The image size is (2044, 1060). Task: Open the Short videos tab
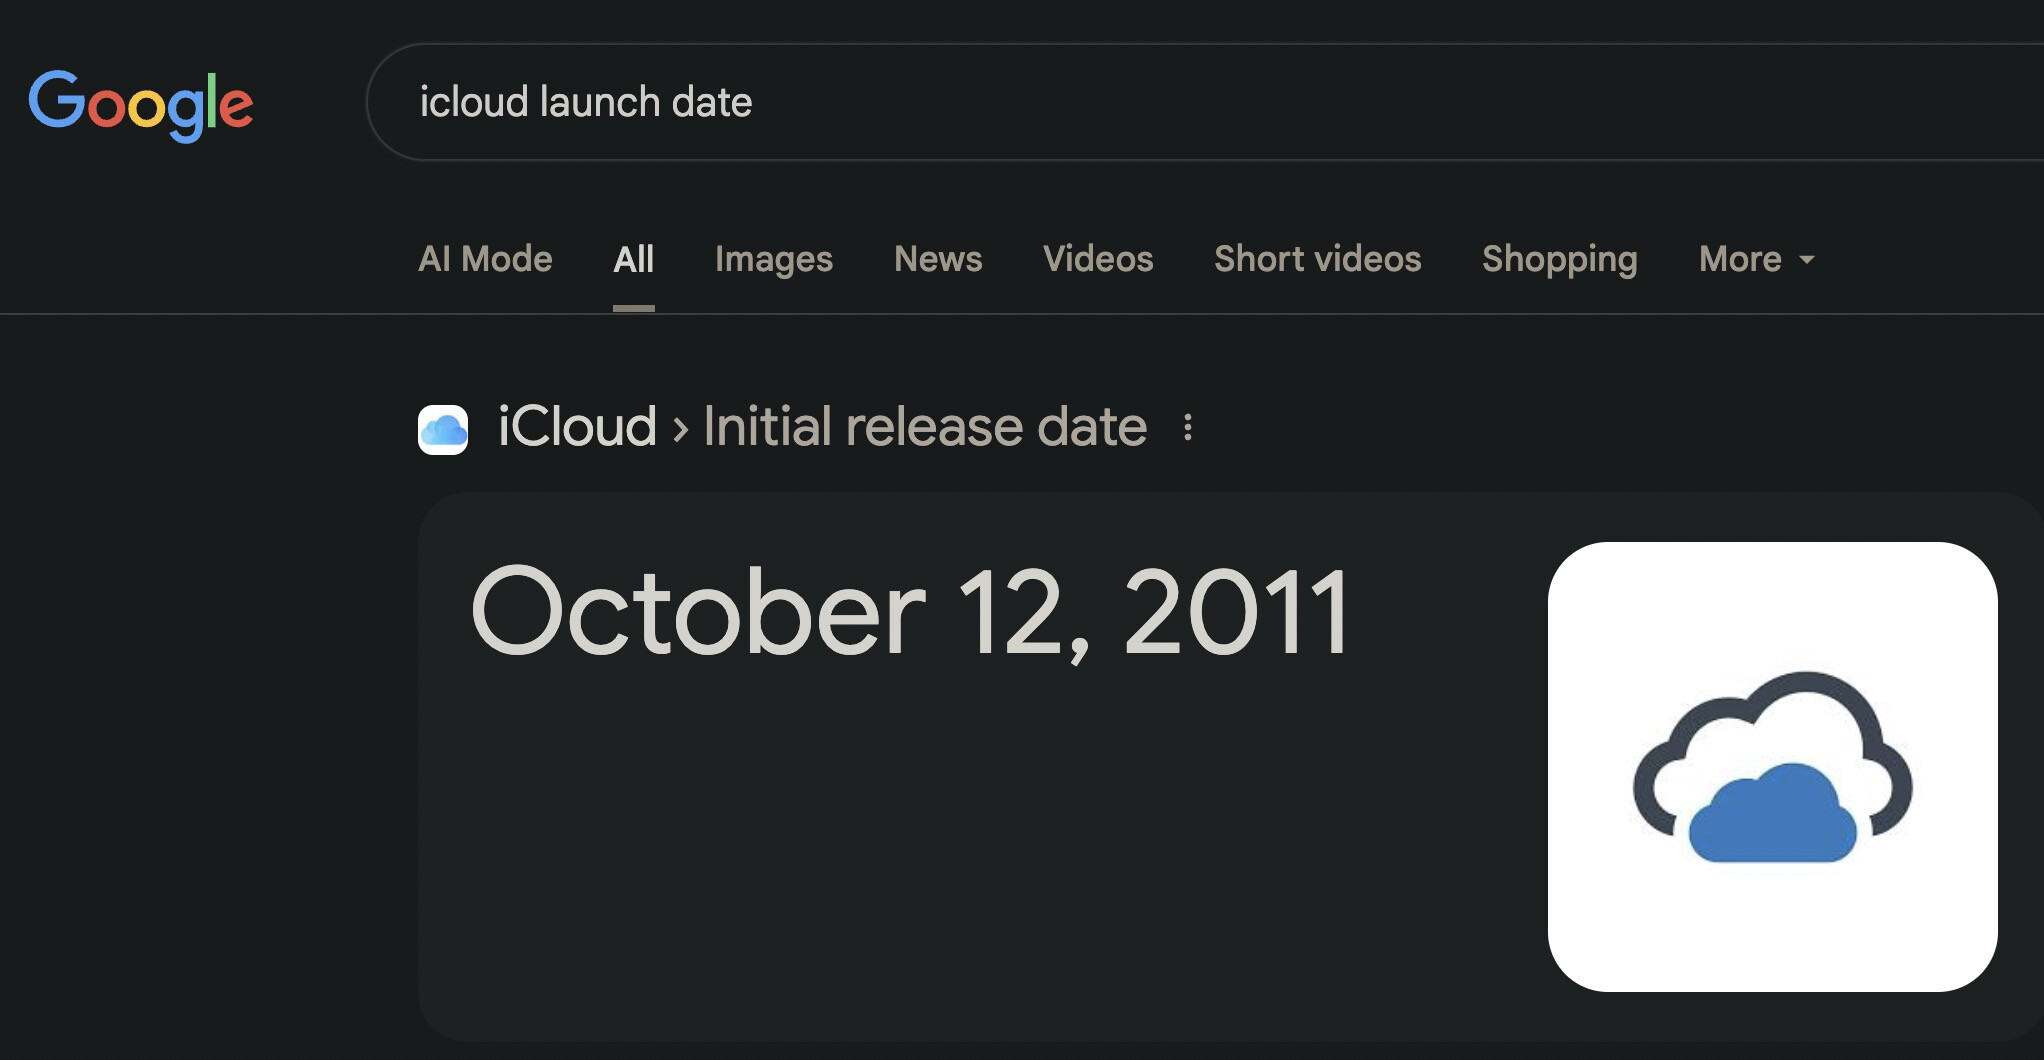coord(1317,259)
